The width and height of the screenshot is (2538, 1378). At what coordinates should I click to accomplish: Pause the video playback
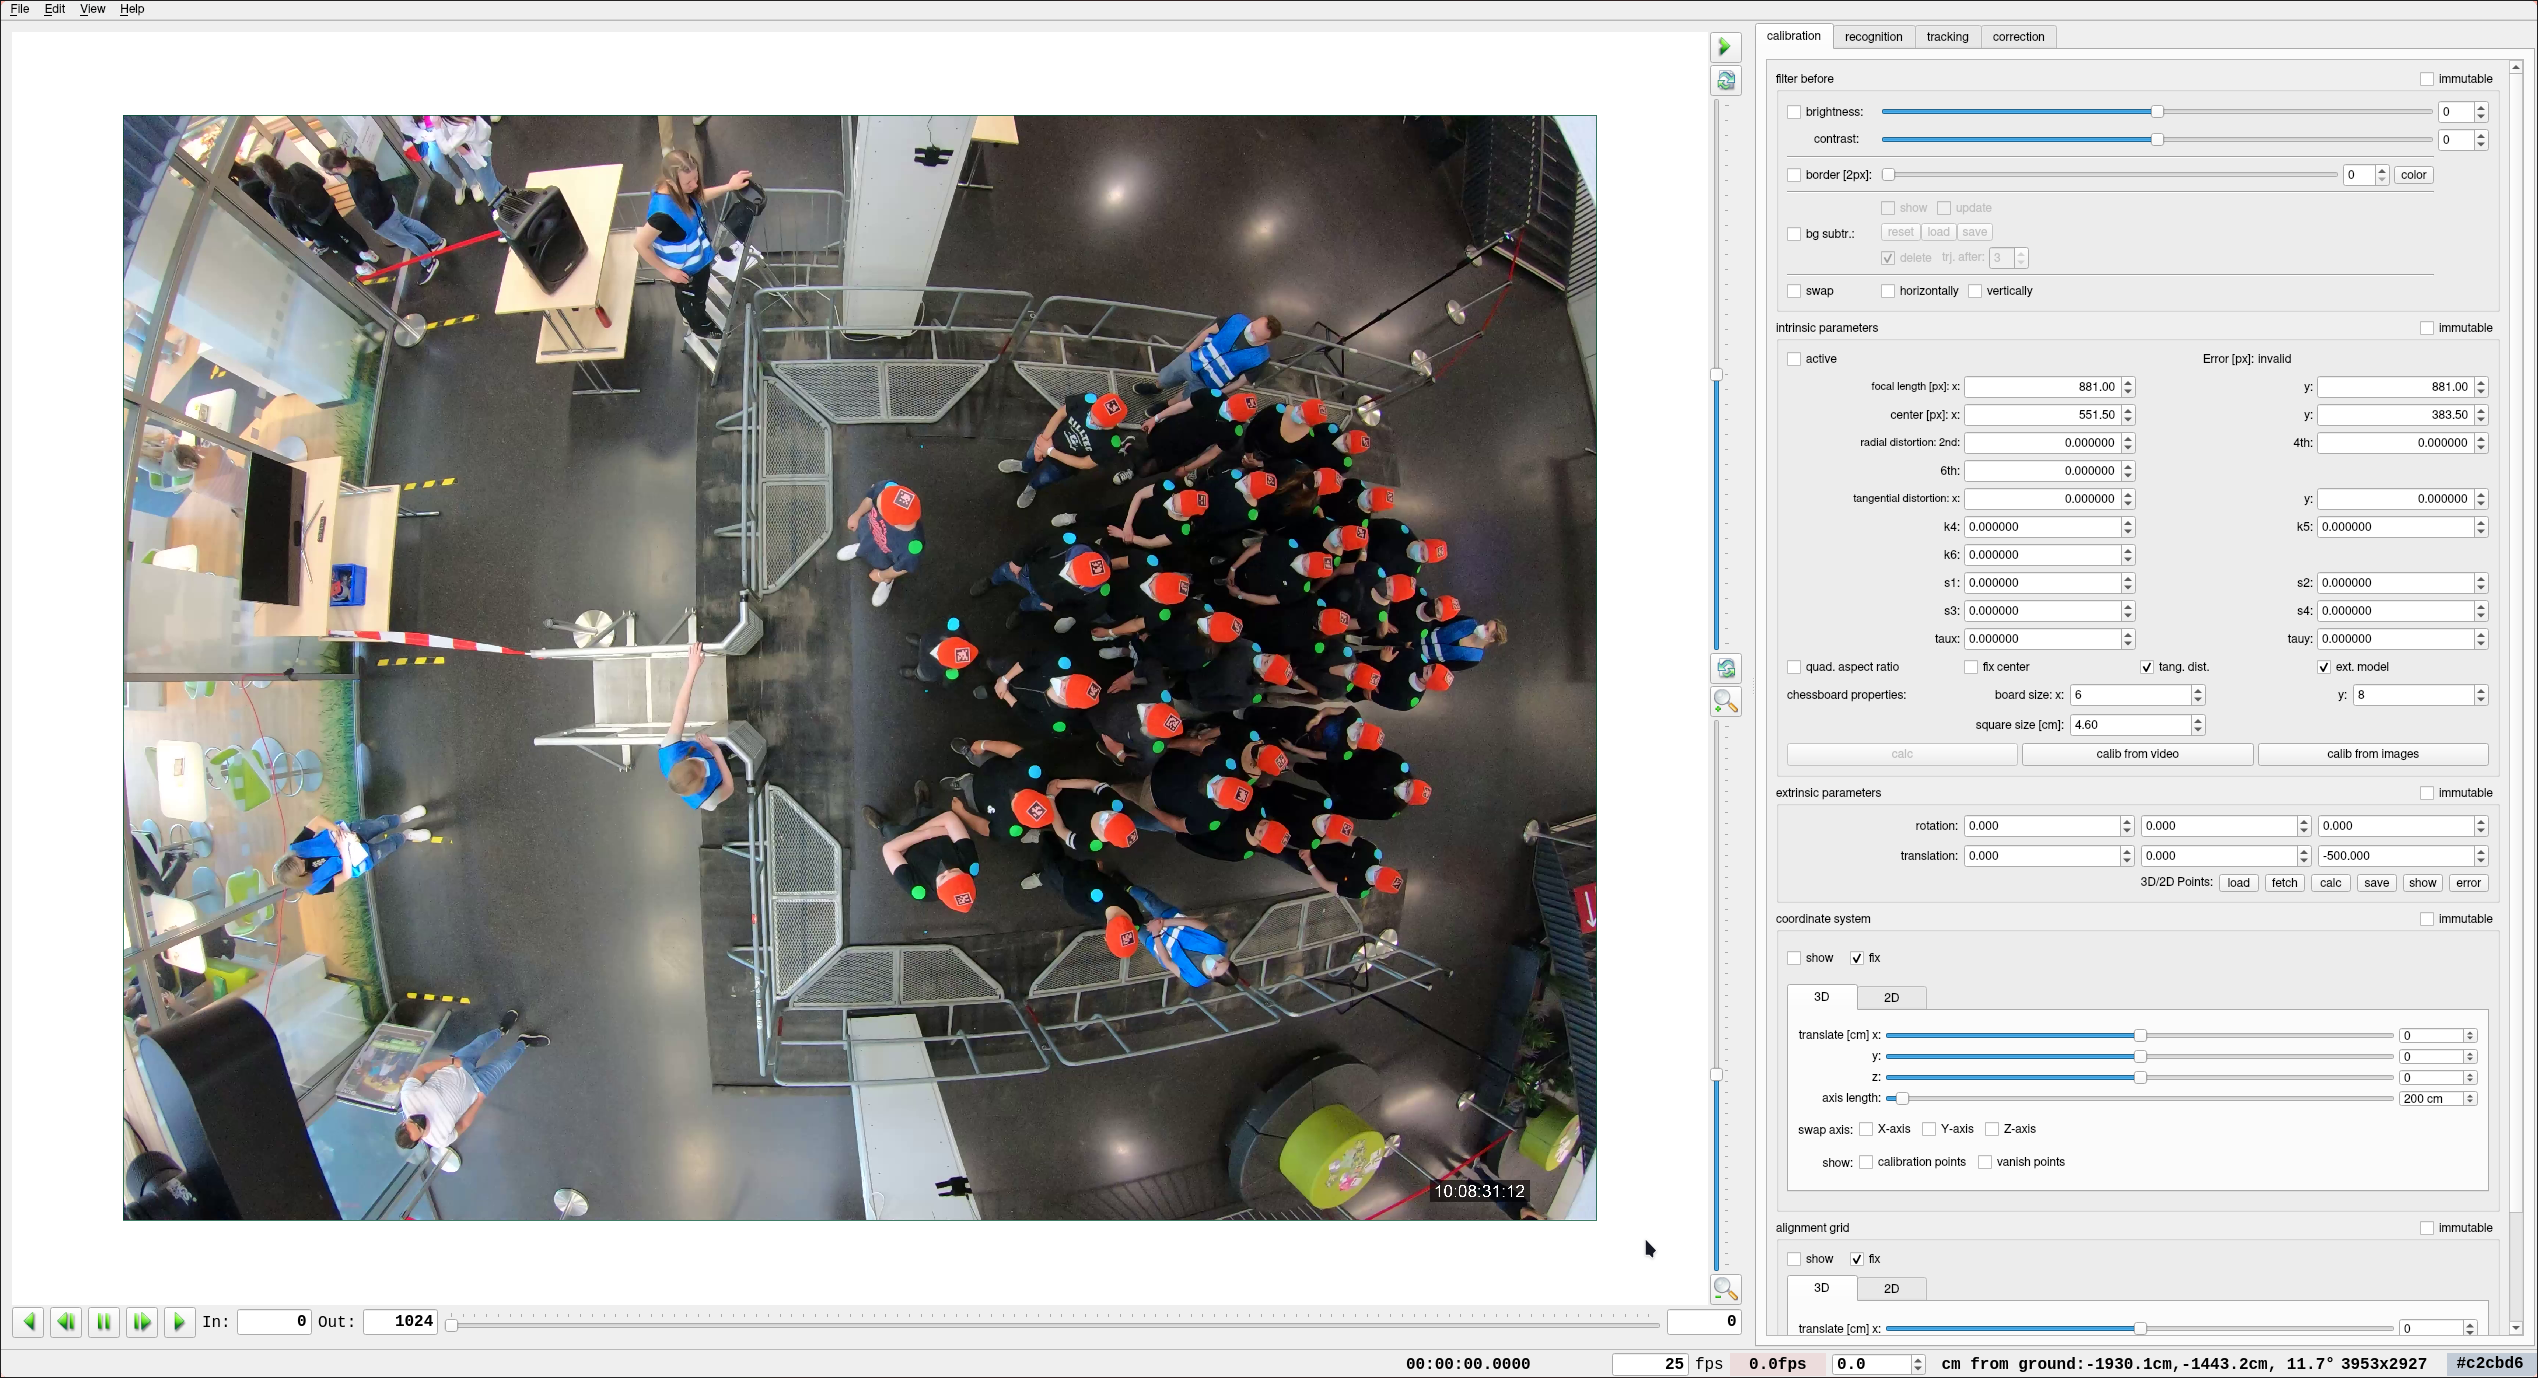(x=104, y=1322)
